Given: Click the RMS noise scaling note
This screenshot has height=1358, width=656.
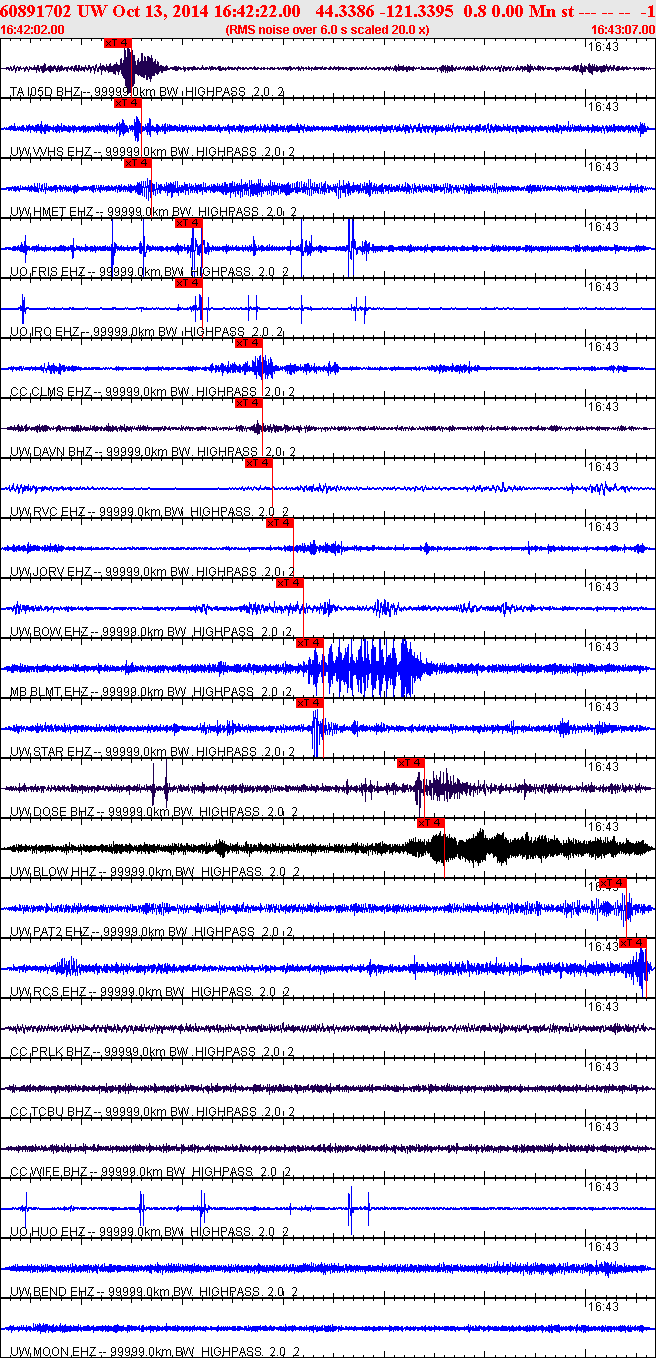Looking at the screenshot, I should pyautogui.click(x=327, y=30).
